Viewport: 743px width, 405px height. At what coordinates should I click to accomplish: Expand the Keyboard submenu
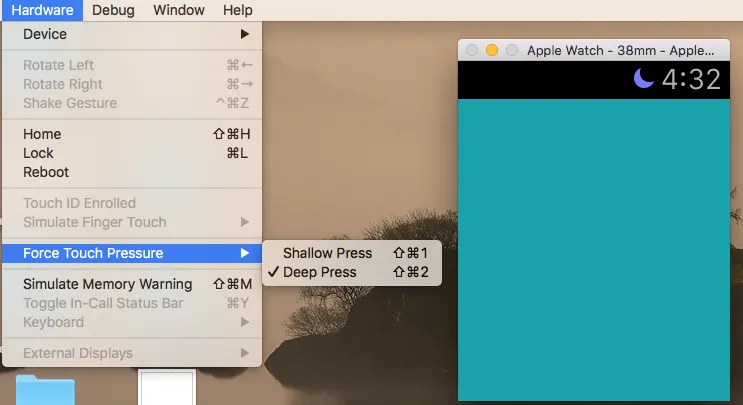click(132, 322)
